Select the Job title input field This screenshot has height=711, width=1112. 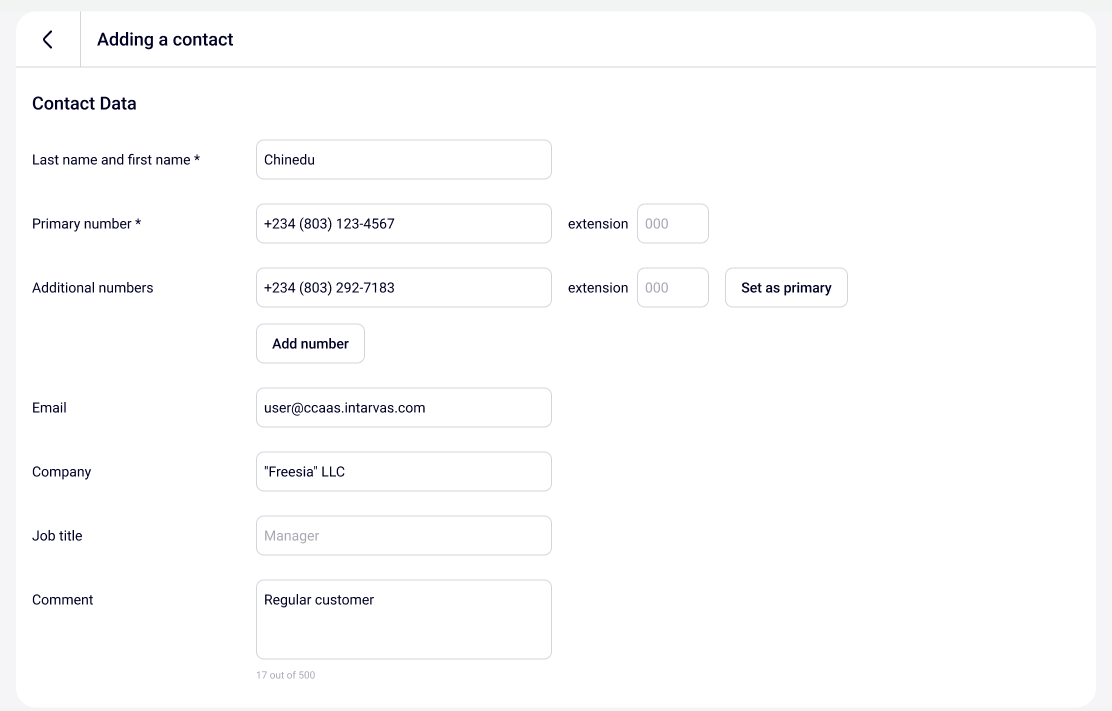point(403,536)
